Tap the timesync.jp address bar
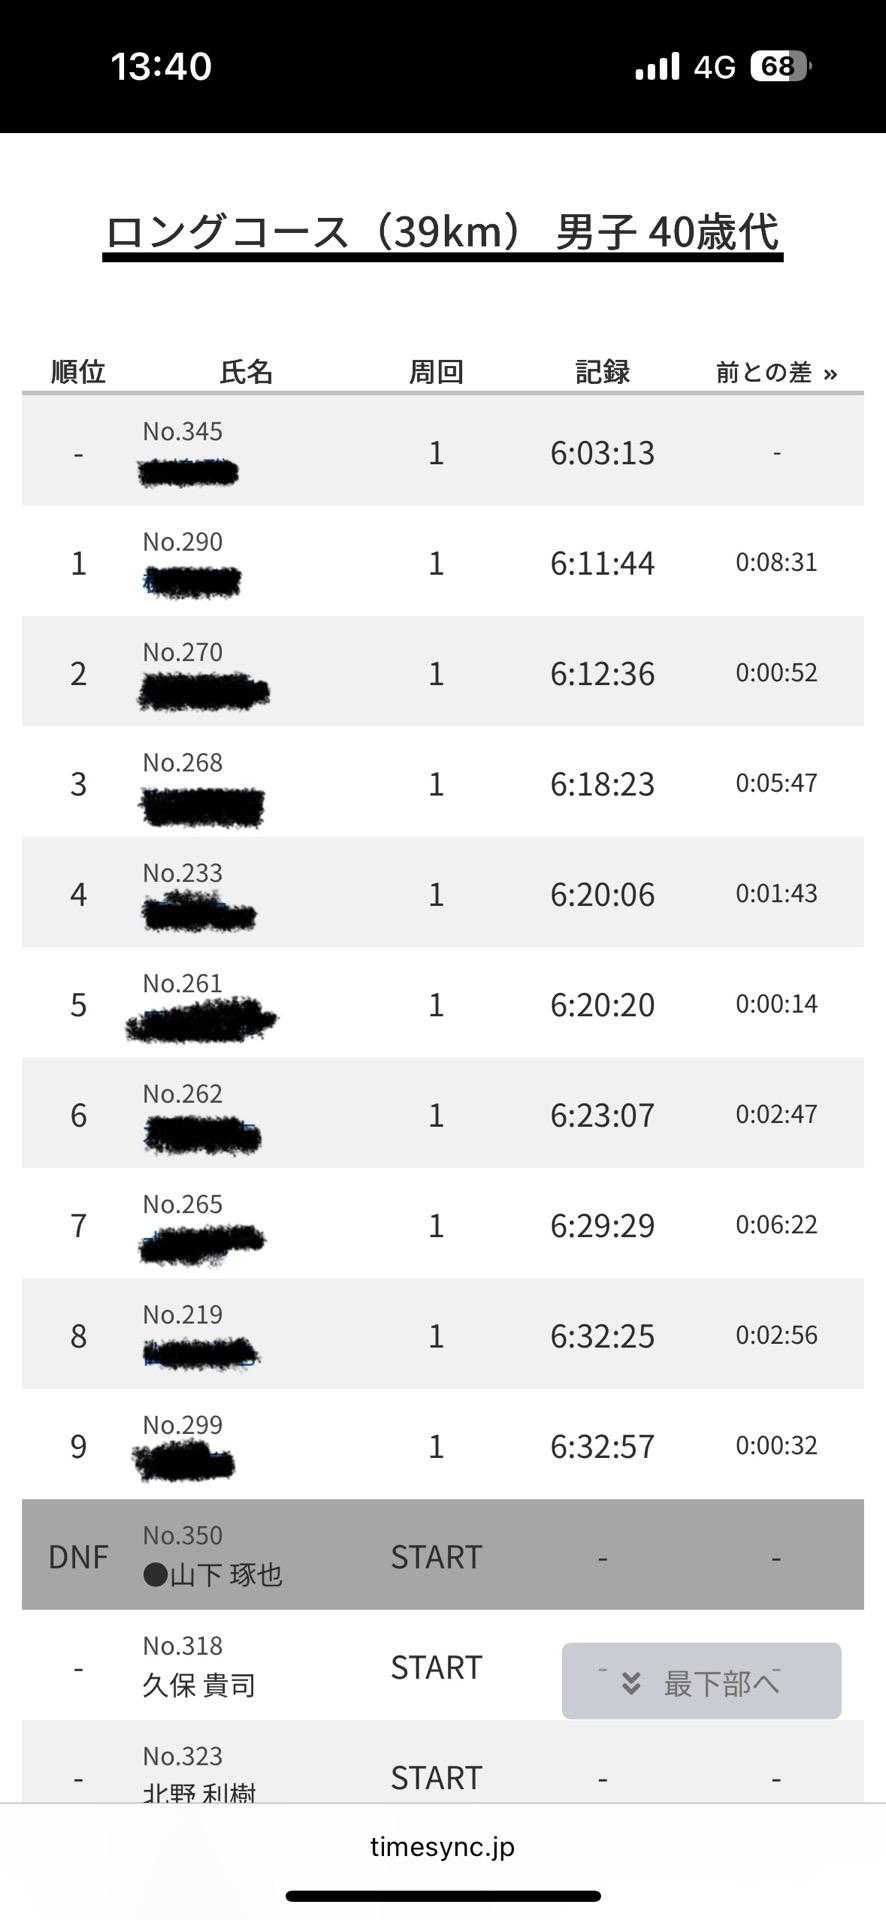The image size is (886, 1920). (442, 1847)
